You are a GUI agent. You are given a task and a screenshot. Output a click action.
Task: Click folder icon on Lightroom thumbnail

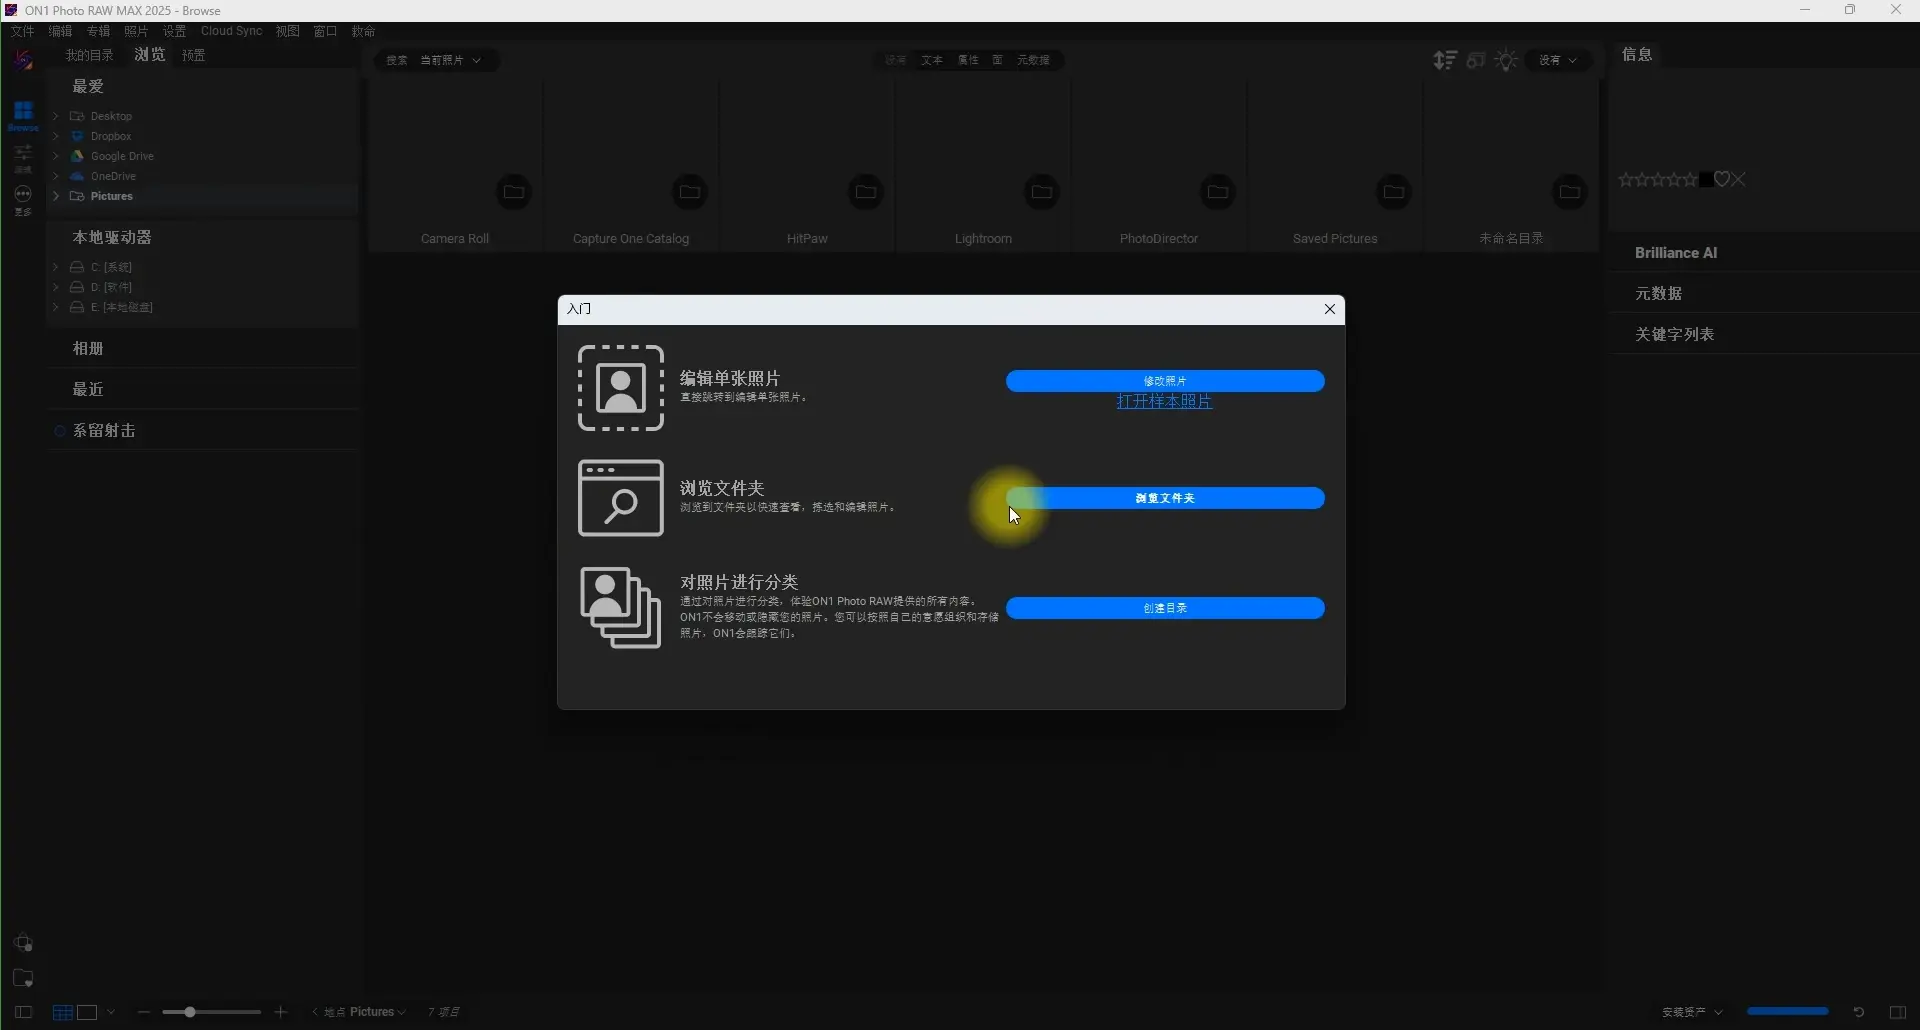click(1041, 191)
